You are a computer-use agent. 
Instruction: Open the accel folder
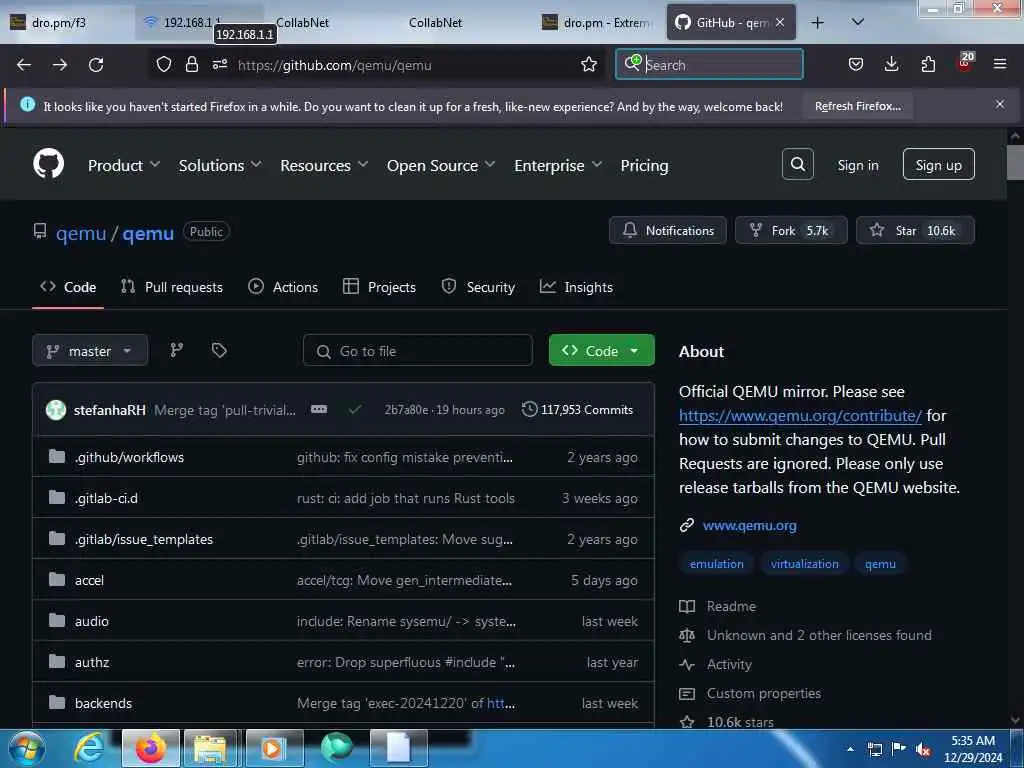[x=89, y=580]
